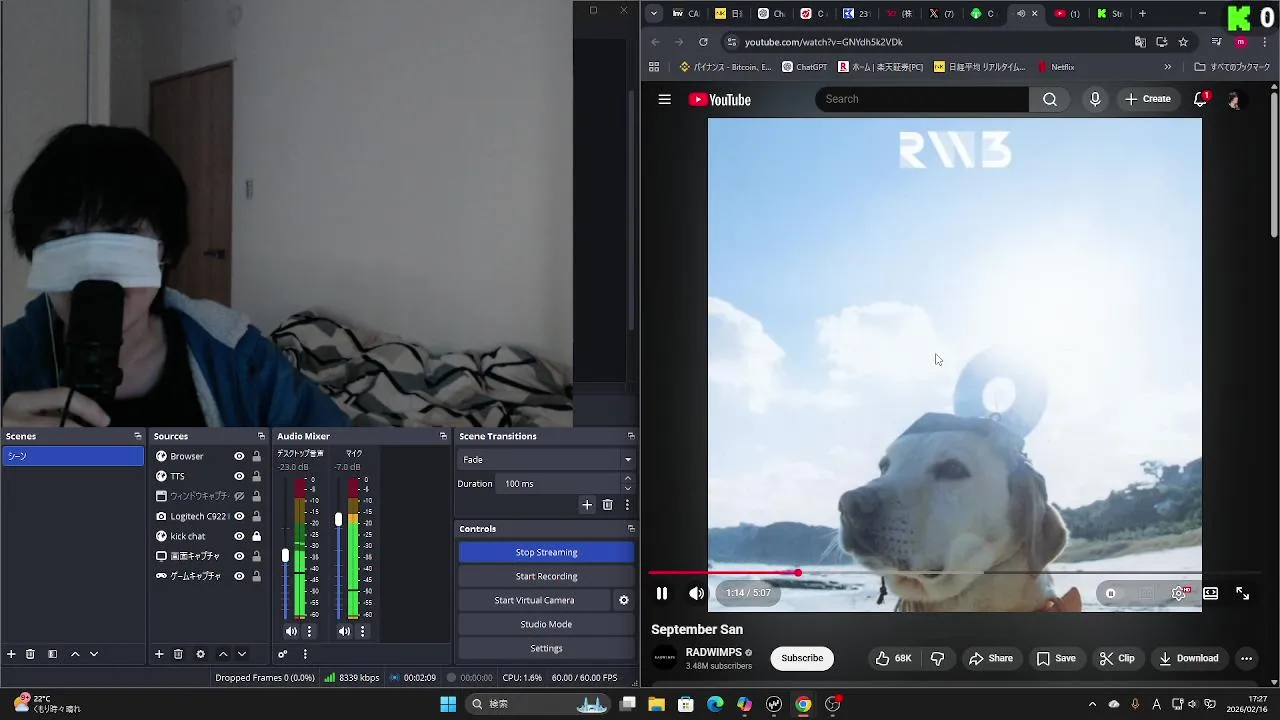Hide the kick chat source
1280x720 pixels.
[239, 536]
